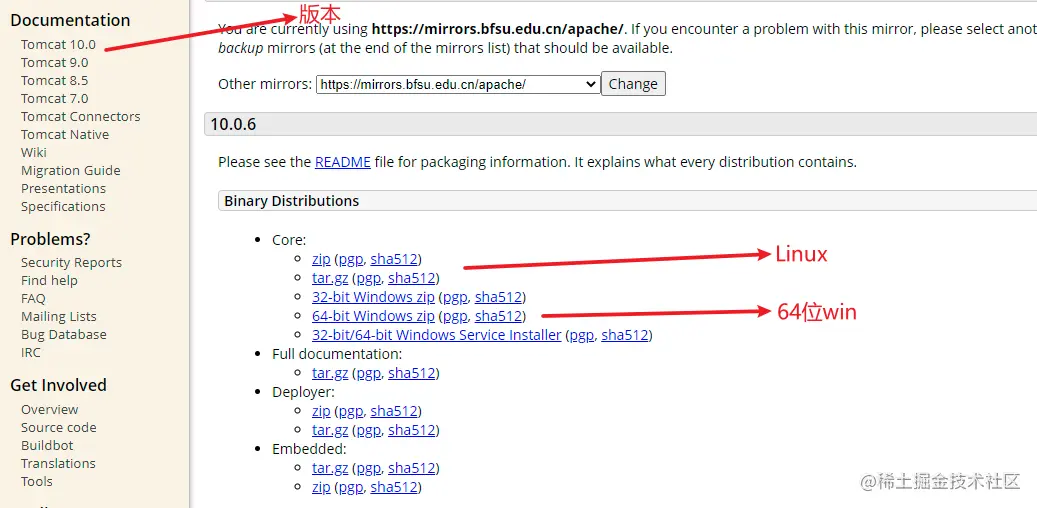Download the Core zip package

click(321, 259)
